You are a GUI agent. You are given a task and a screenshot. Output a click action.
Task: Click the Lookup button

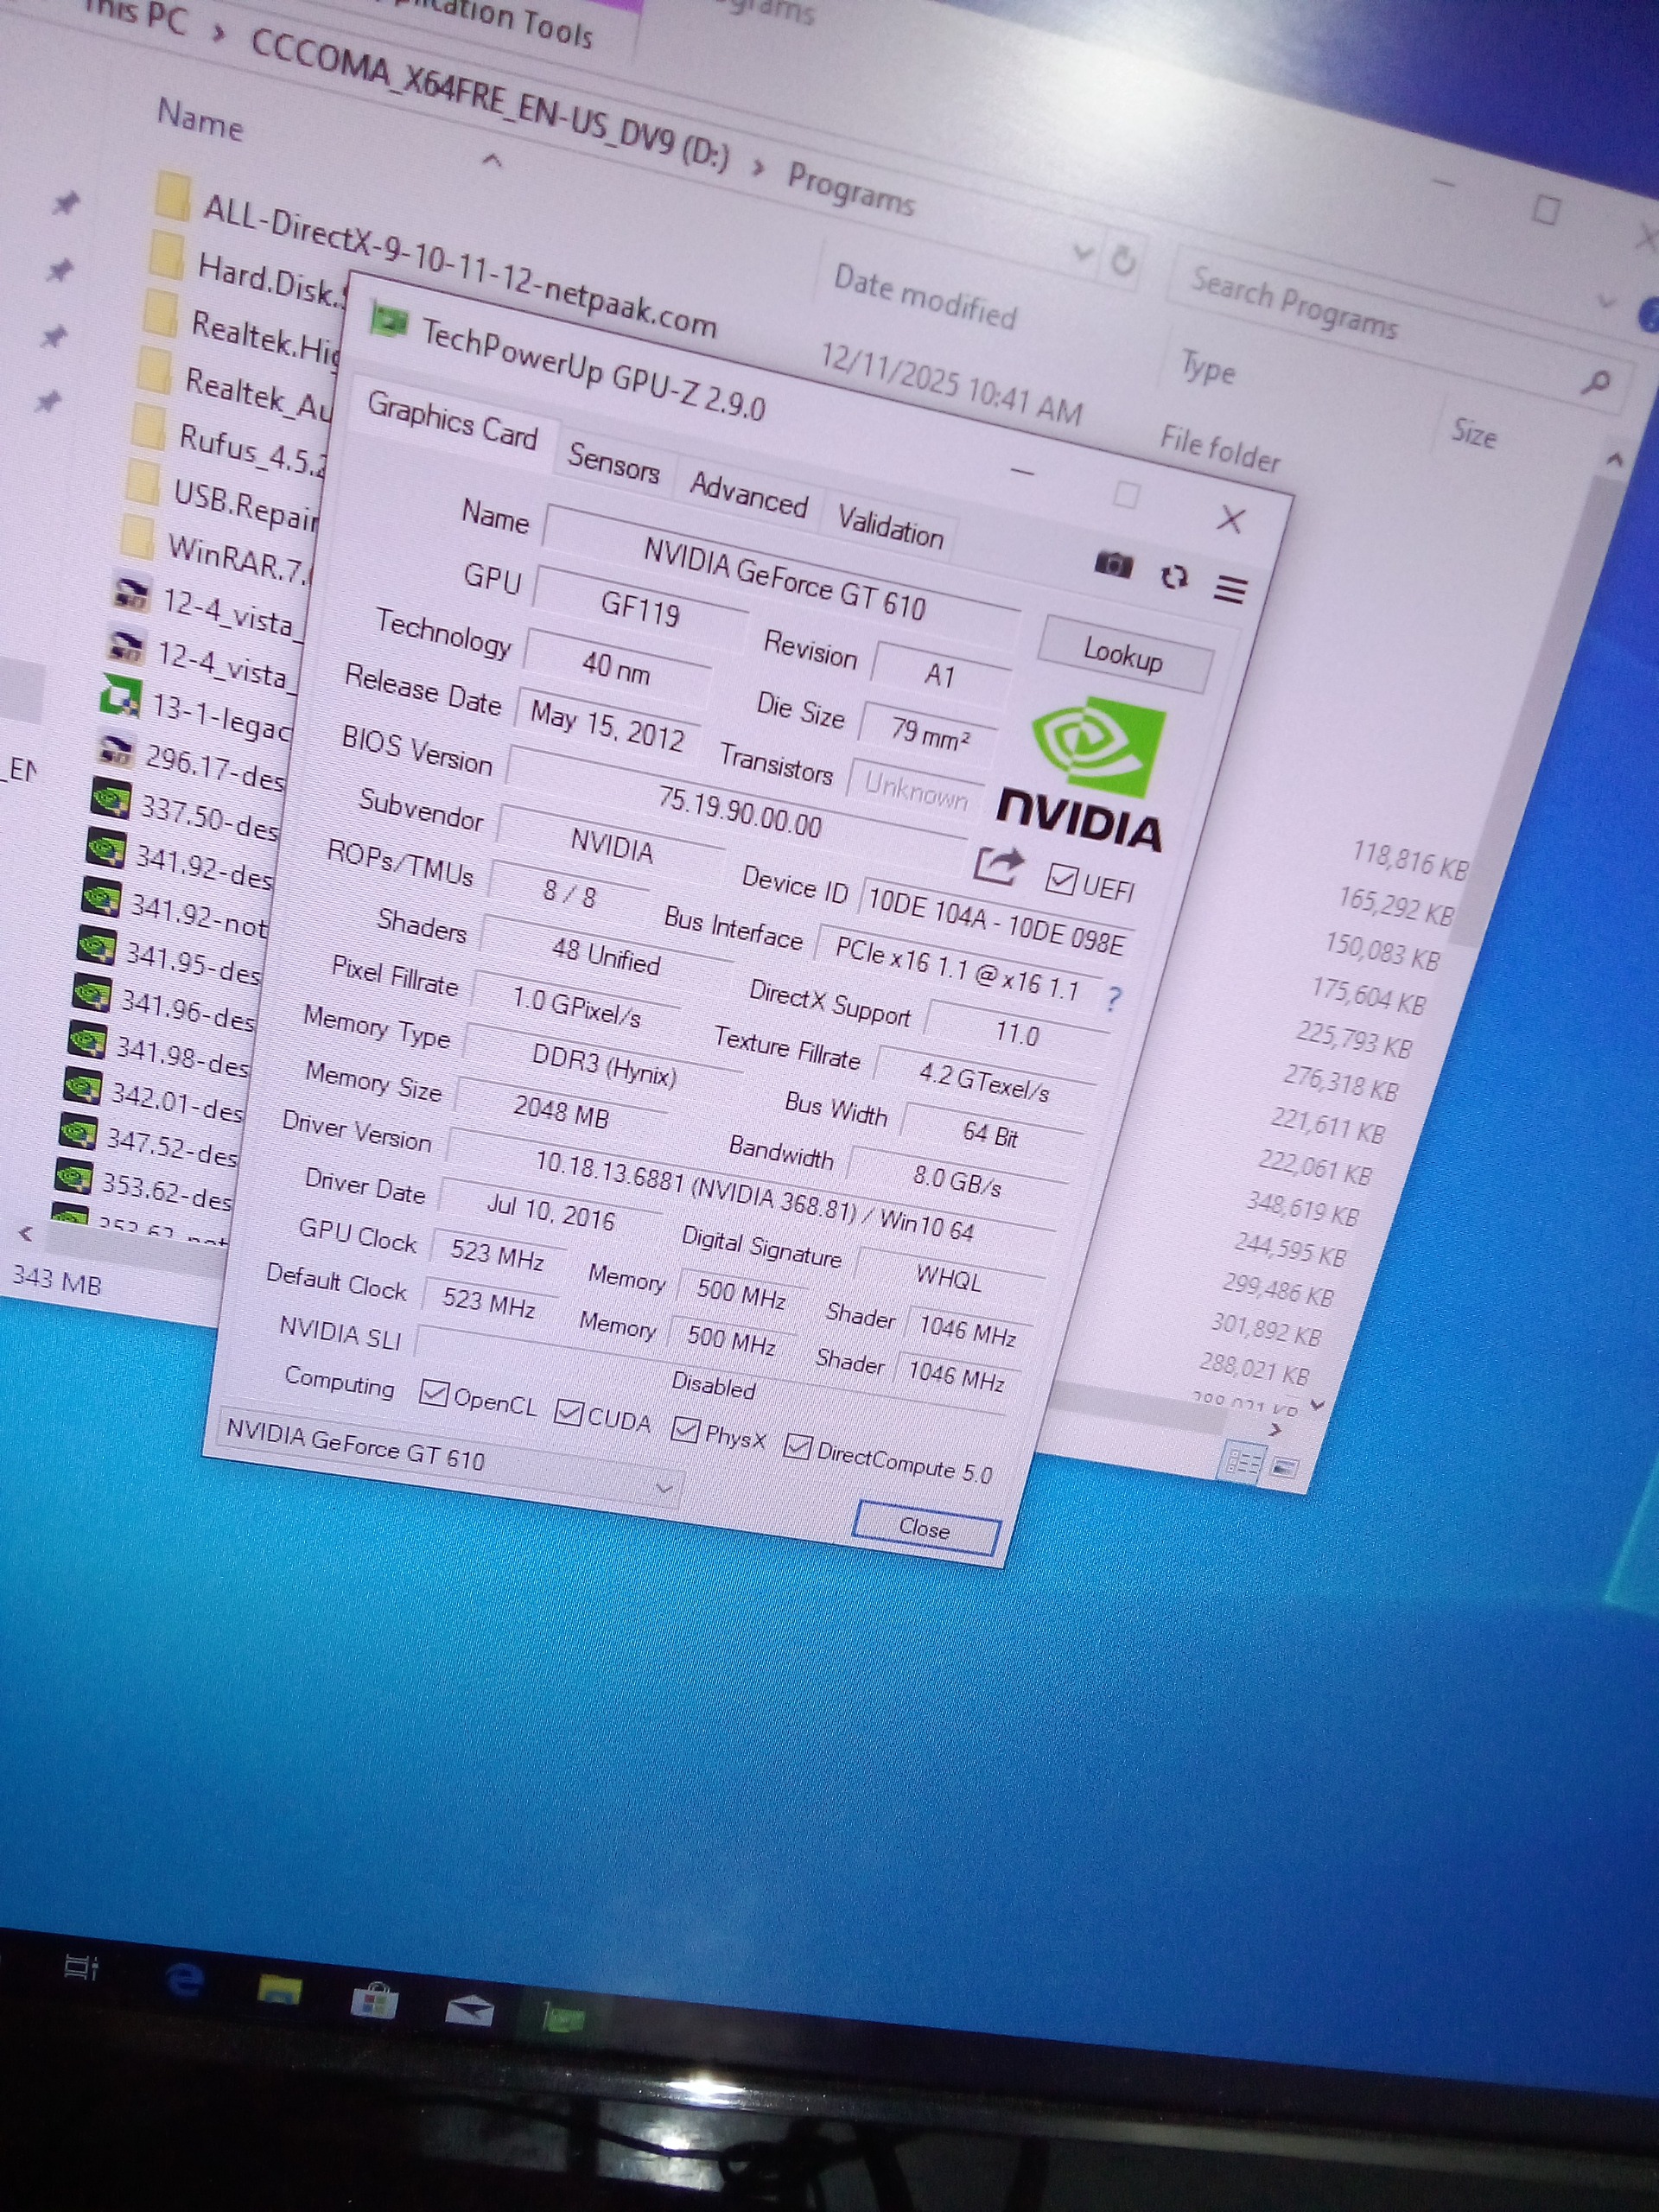coord(1123,655)
